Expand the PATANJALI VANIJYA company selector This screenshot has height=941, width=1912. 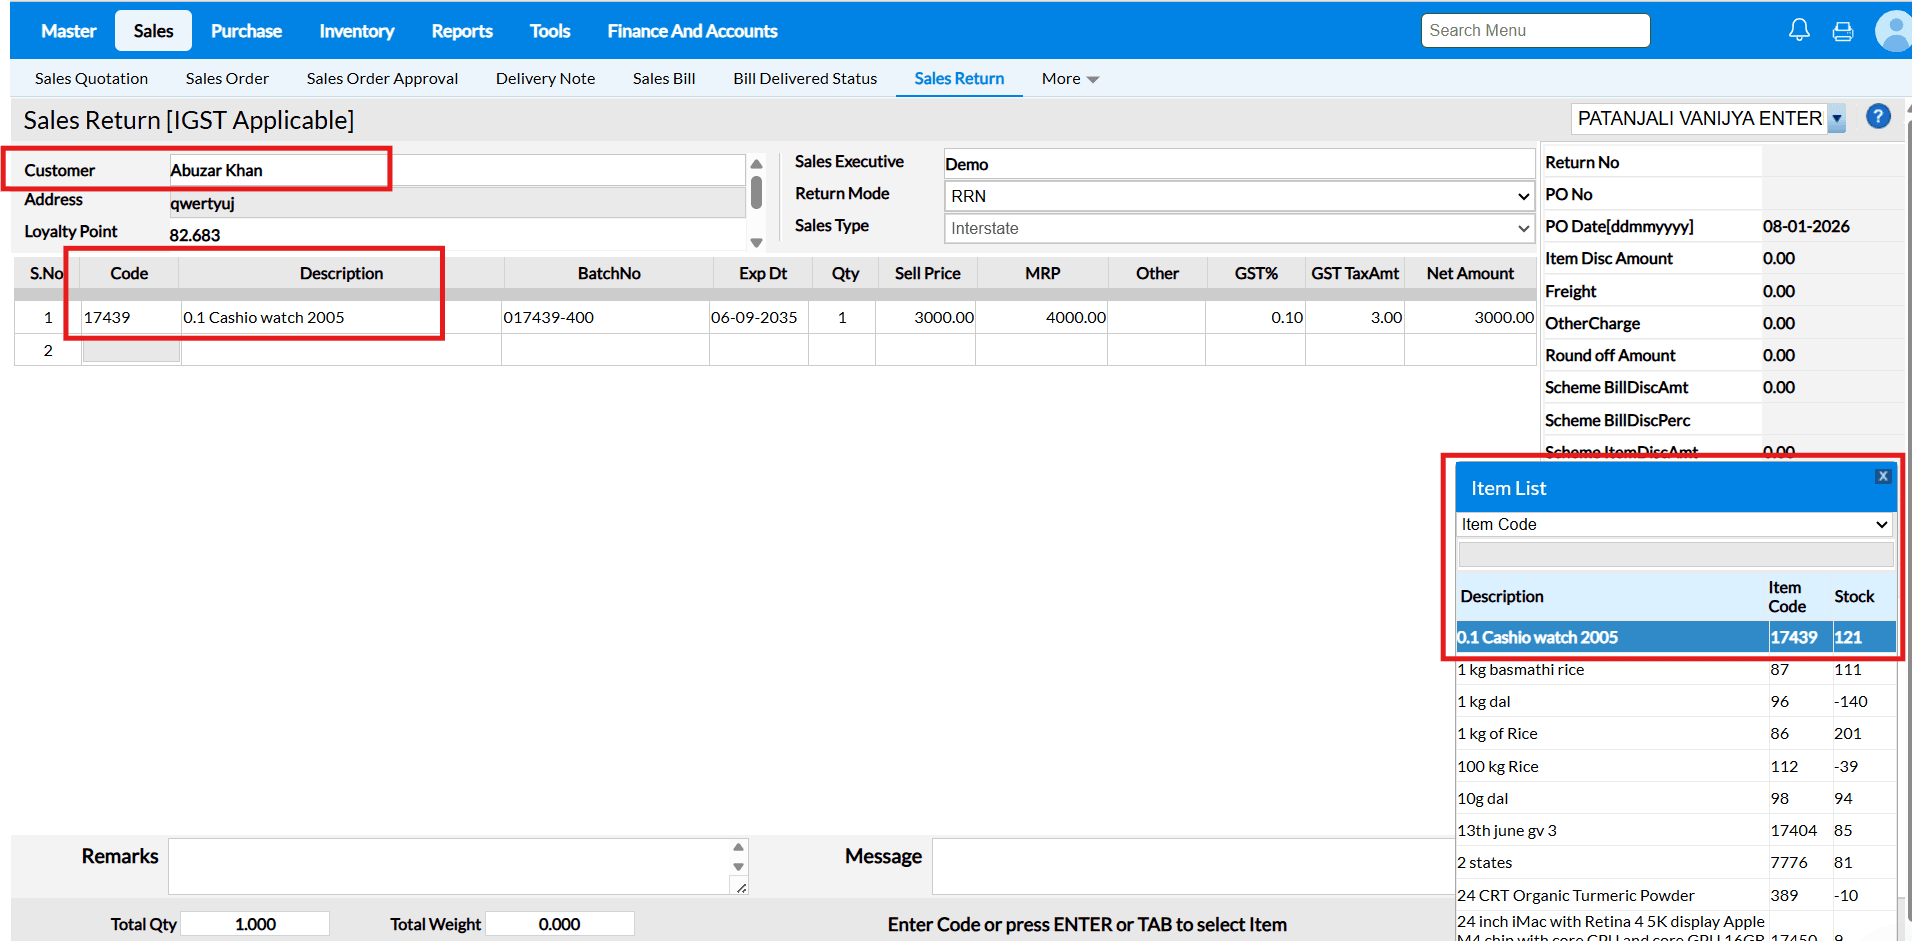pyautogui.click(x=1836, y=119)
